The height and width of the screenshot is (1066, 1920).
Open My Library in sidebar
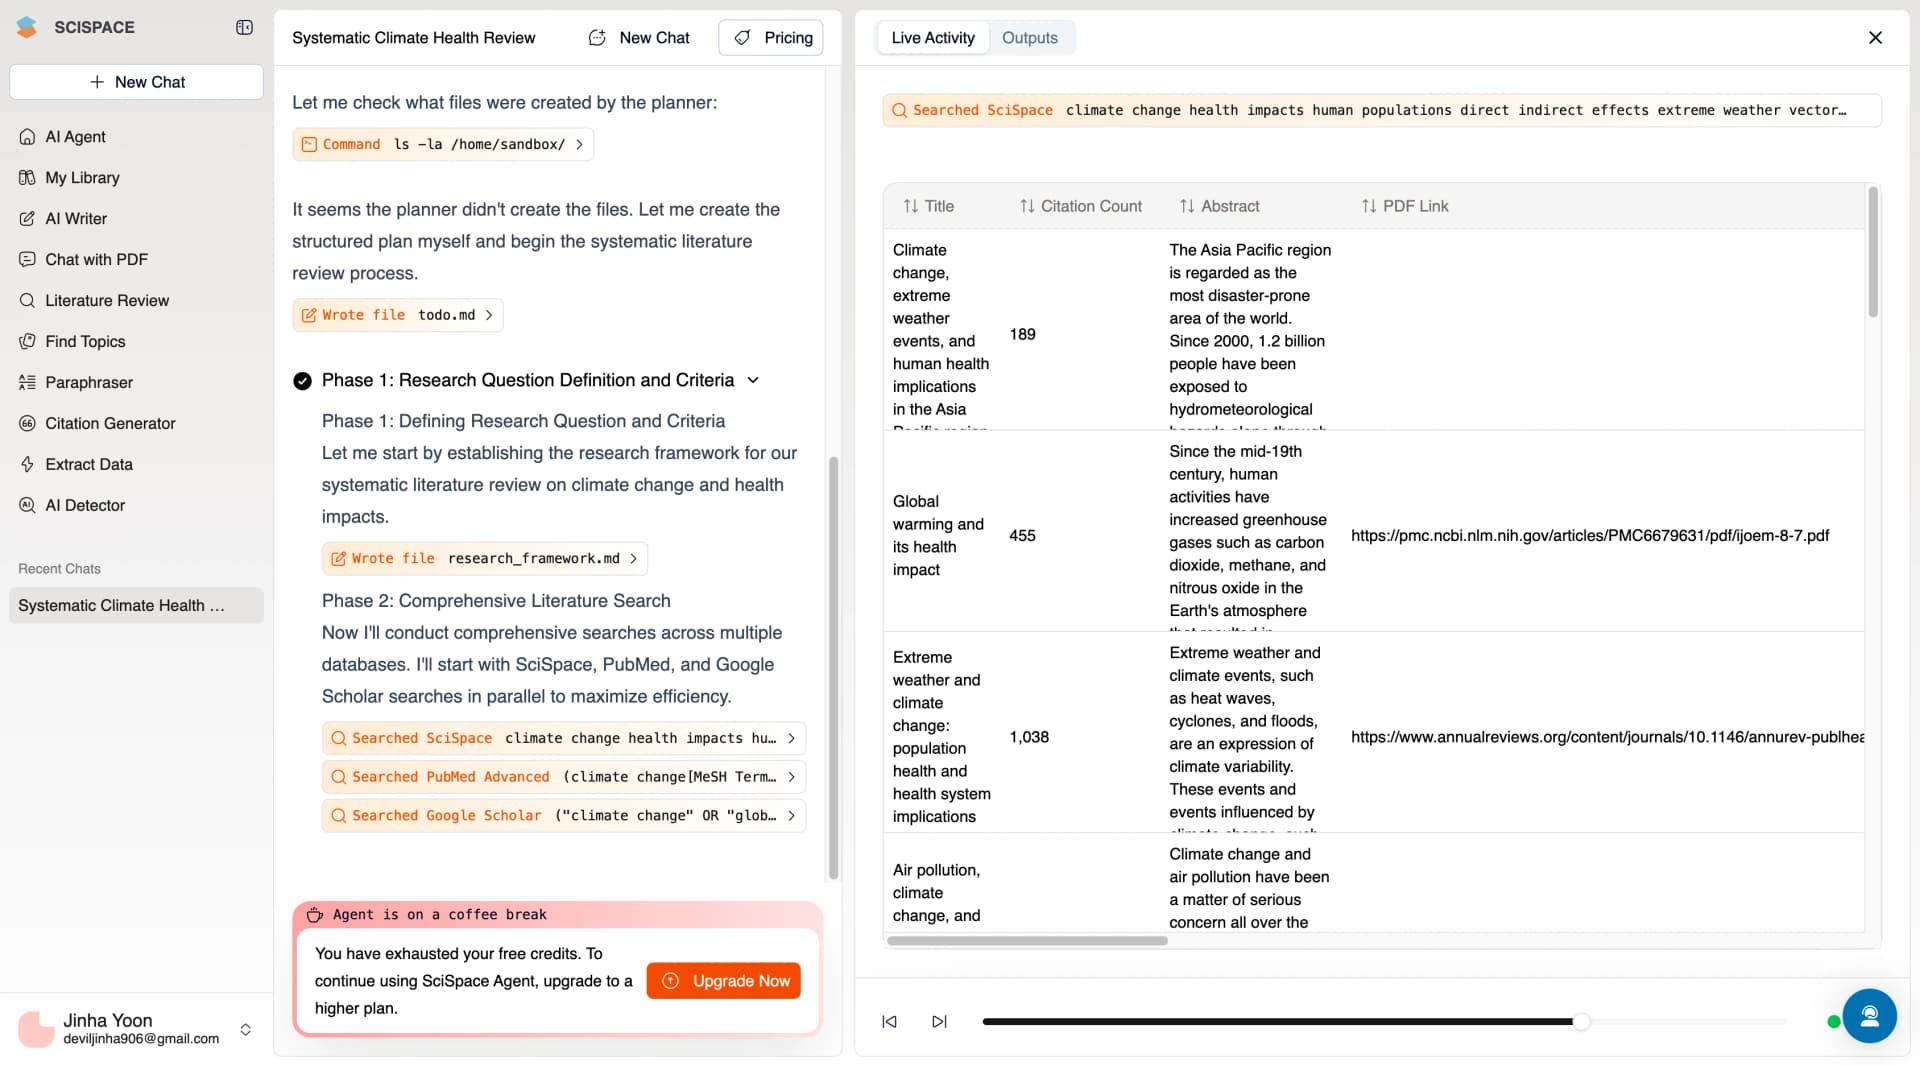136,177
